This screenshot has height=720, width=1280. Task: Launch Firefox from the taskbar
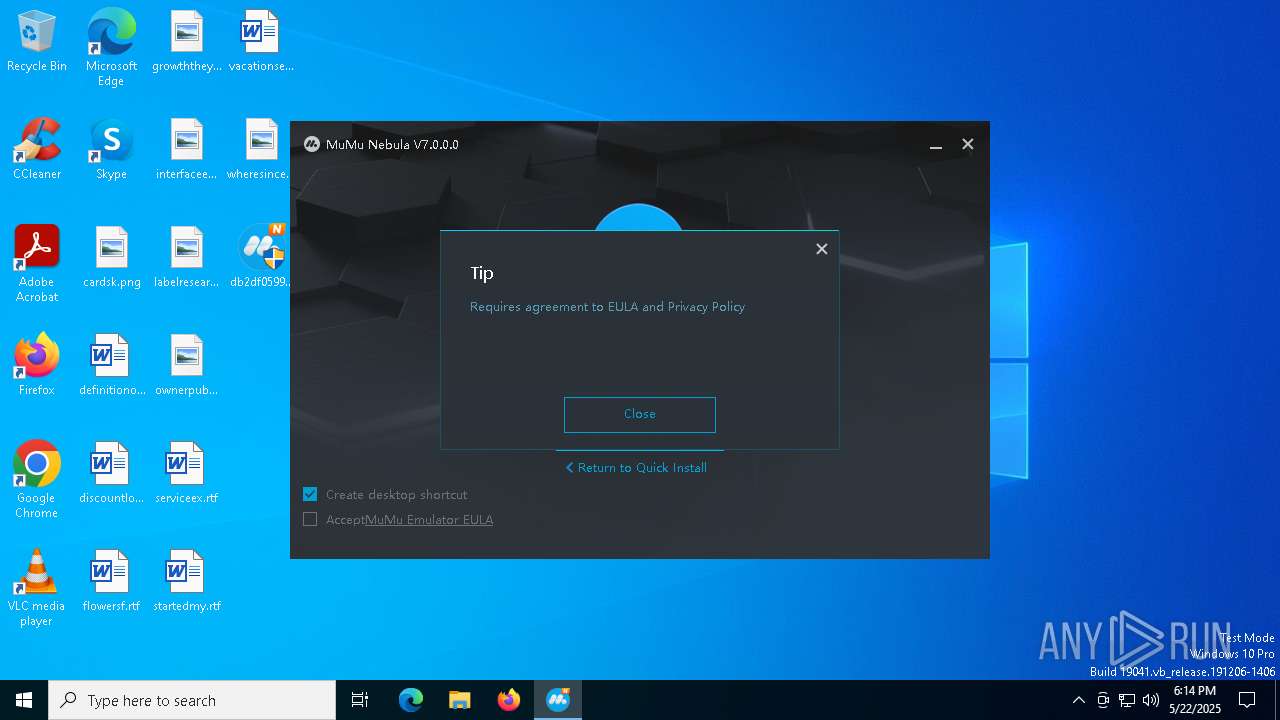509,700
